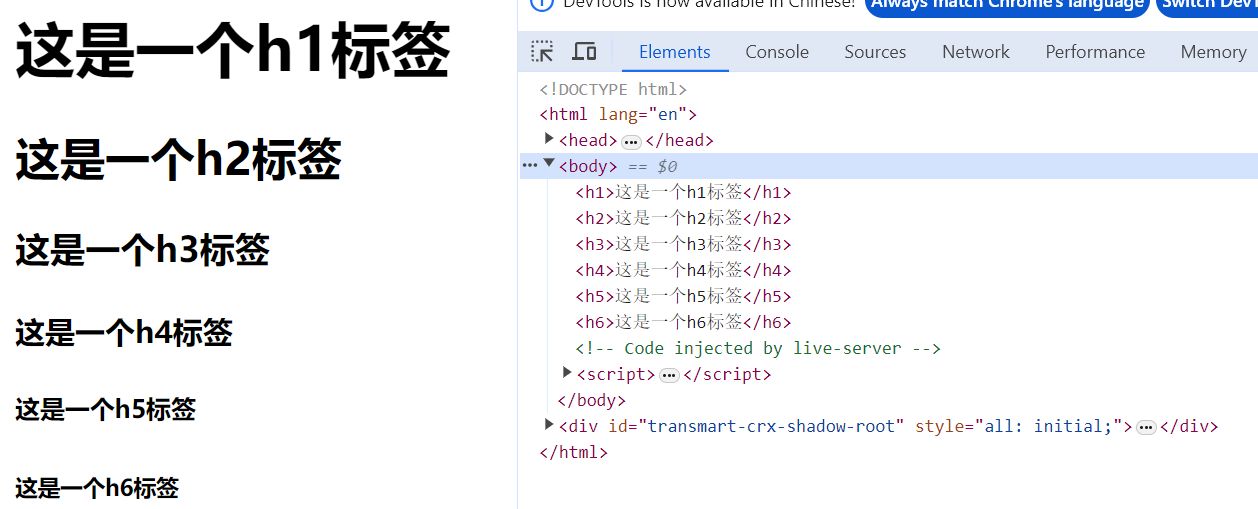Open the Sources tab
1258x509 pixels.
coord(874,52)
